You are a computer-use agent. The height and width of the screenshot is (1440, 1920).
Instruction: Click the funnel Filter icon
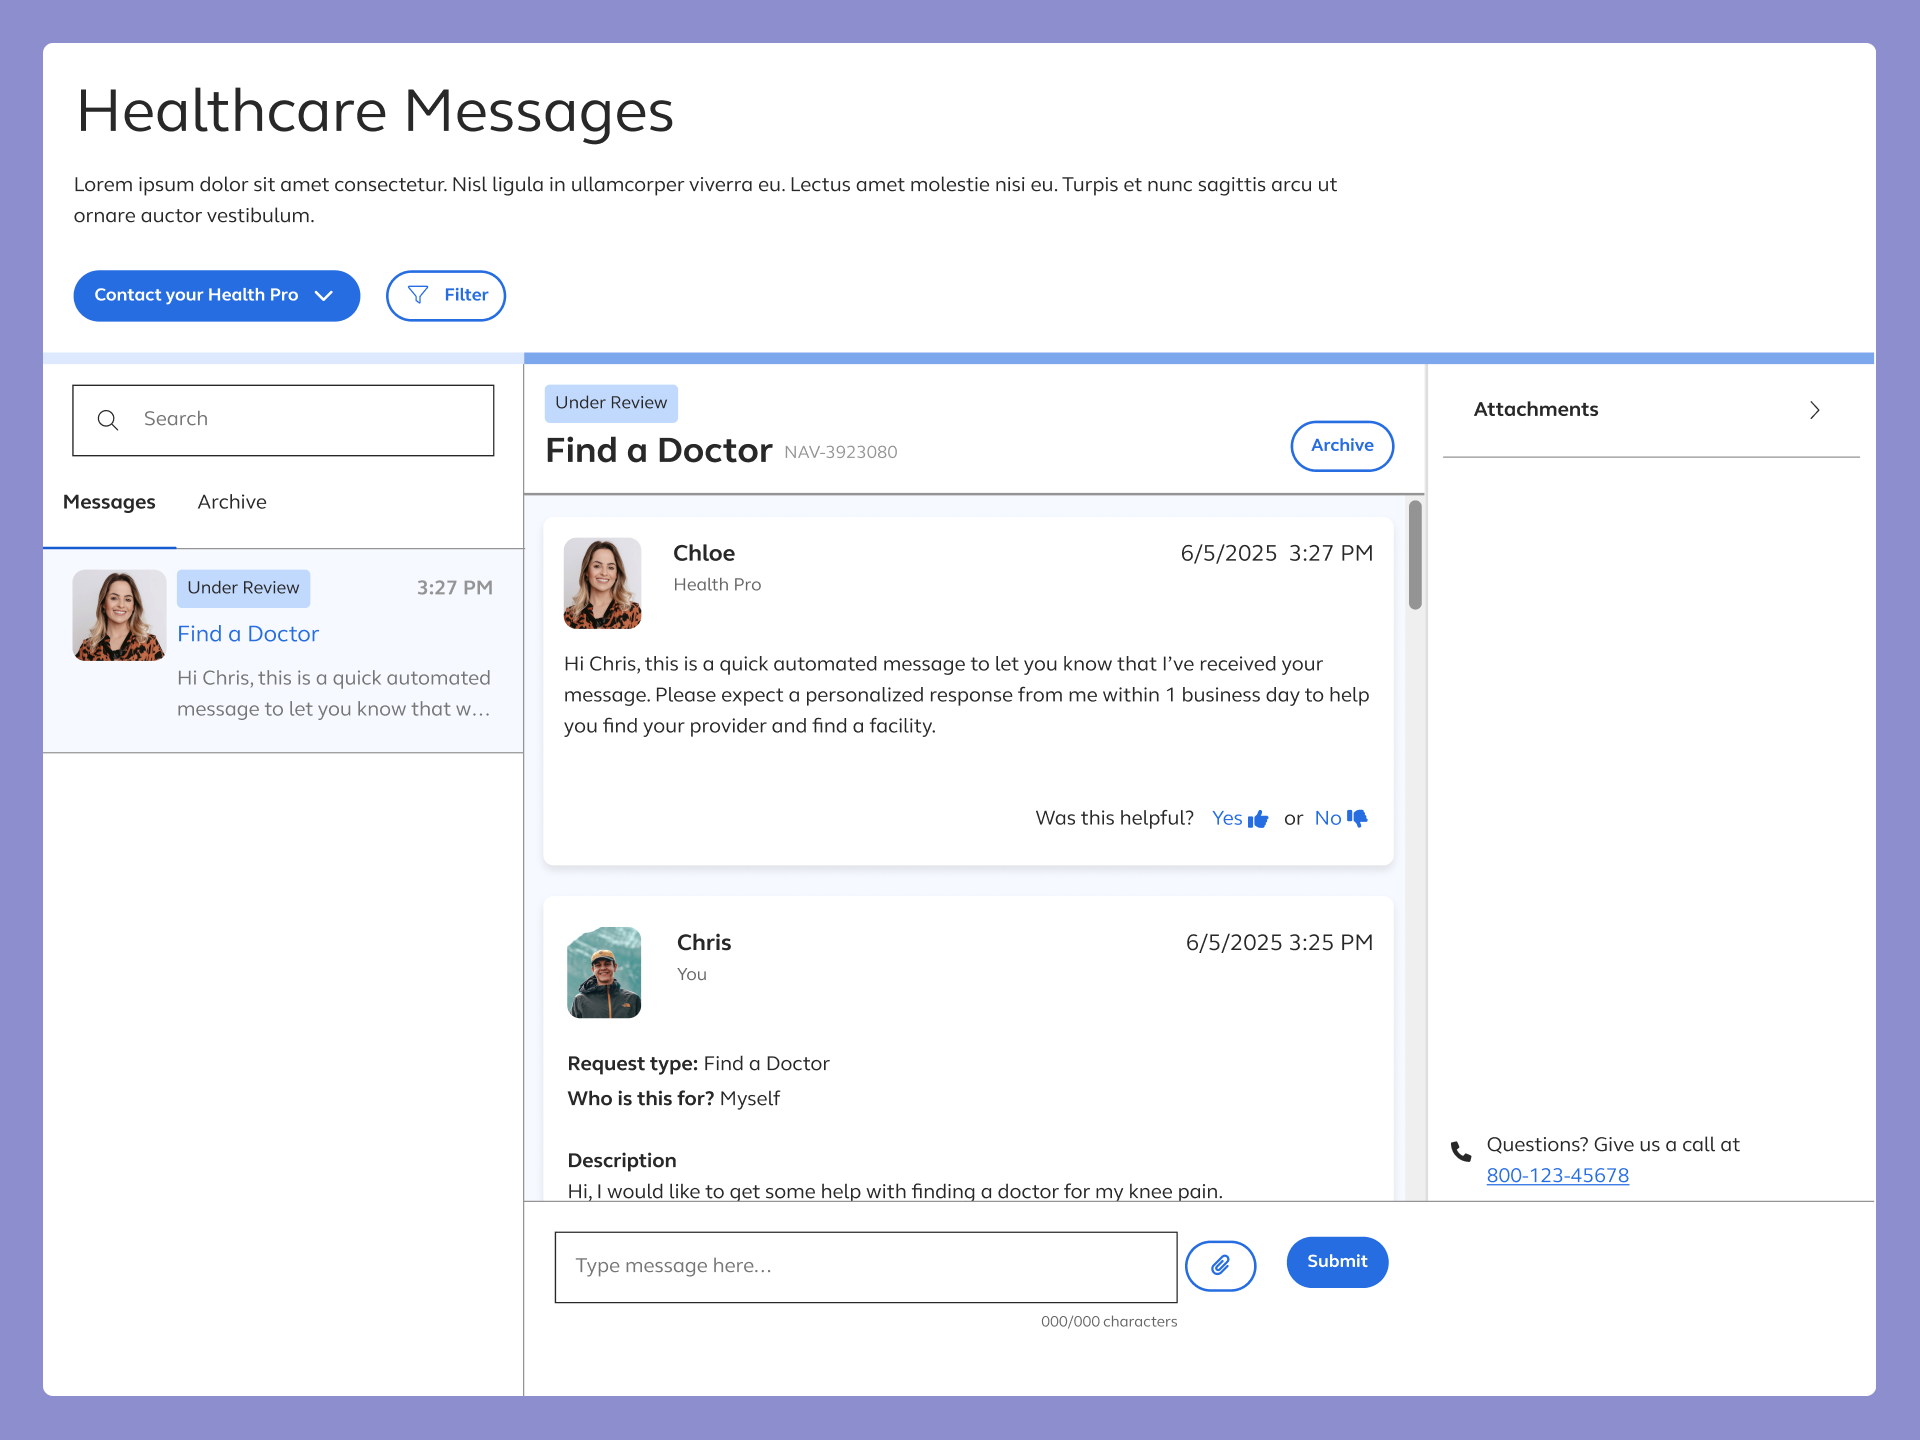click(x=418, y=295)
